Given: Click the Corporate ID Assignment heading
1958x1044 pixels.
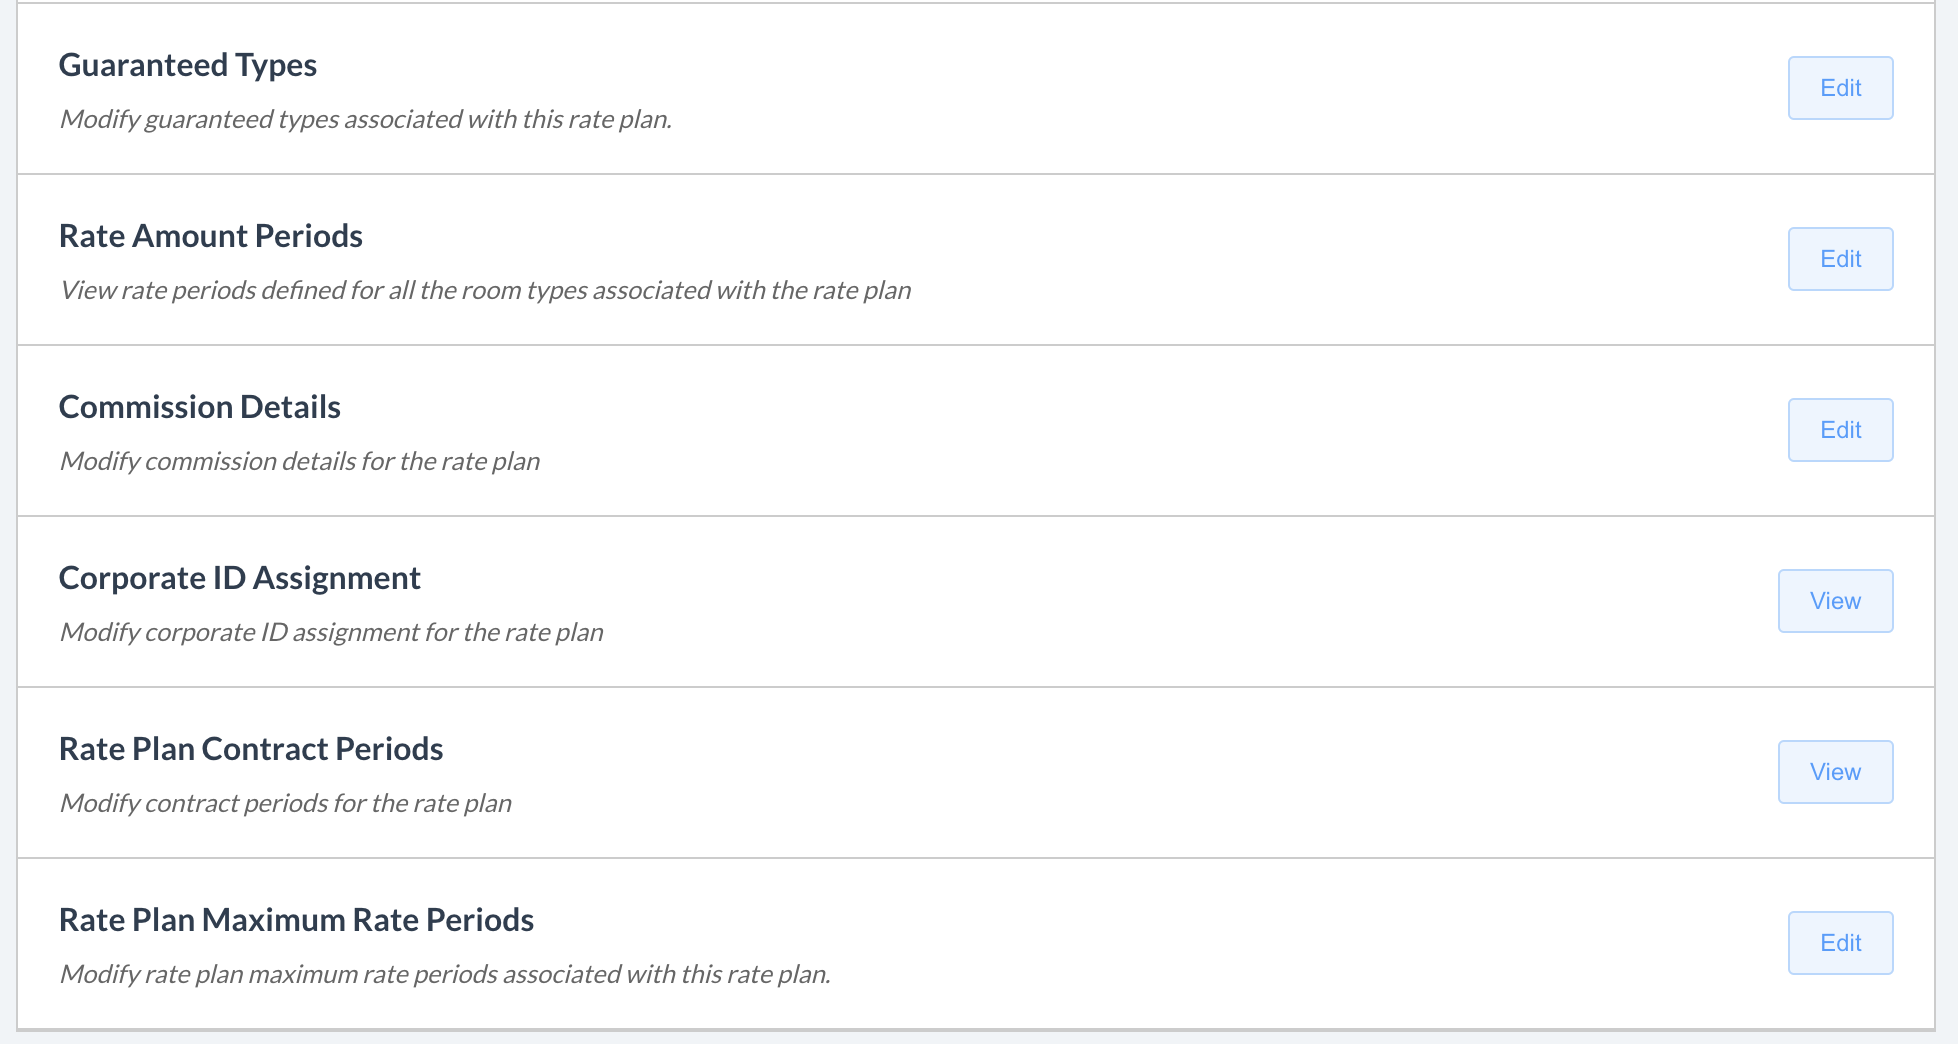Looking at the screenshot, I should pyautogui.click(x=240, y=578).
